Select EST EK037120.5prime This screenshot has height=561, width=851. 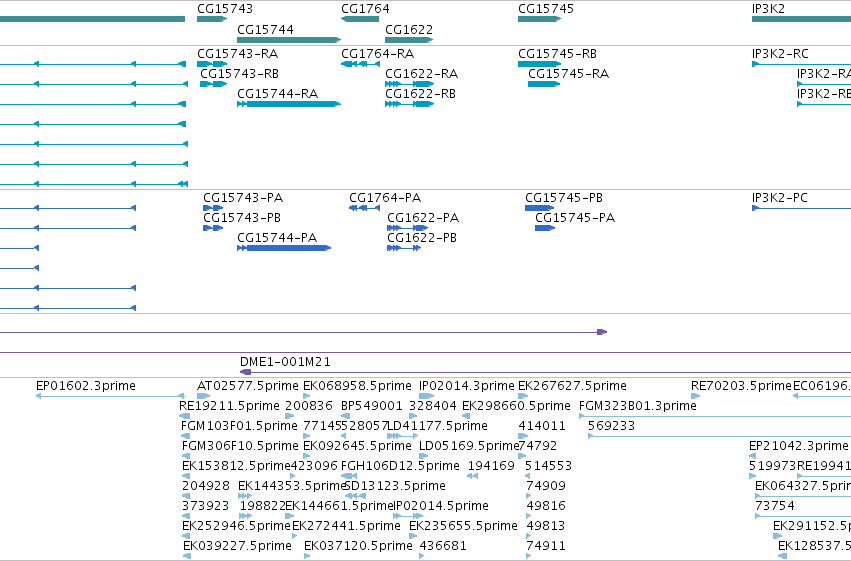[x=358, y=546]
